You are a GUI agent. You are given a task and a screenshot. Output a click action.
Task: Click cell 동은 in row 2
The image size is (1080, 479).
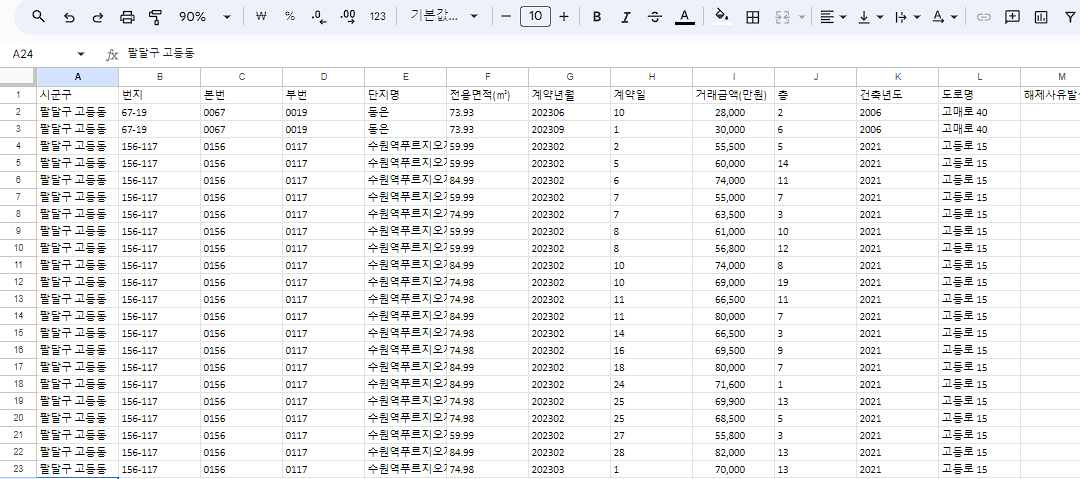[x=406, y=112]
